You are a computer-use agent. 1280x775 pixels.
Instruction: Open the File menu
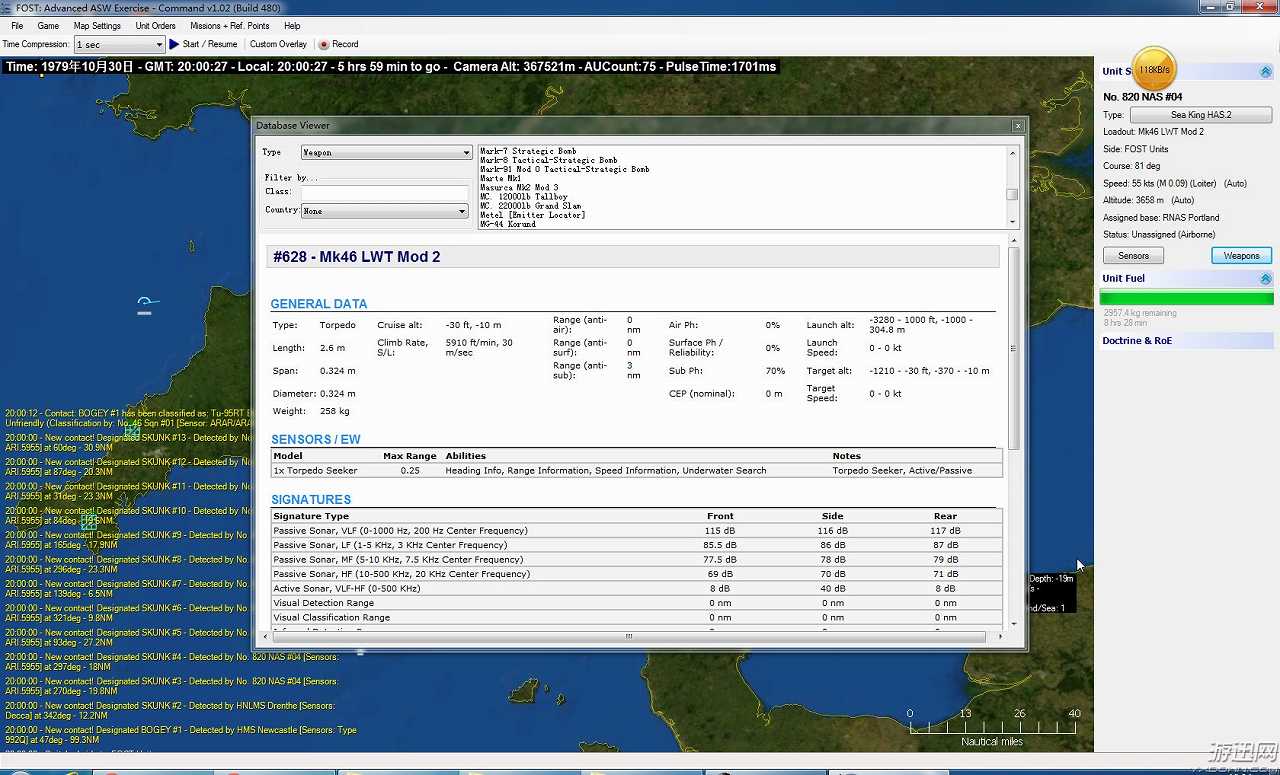[17, 26]
